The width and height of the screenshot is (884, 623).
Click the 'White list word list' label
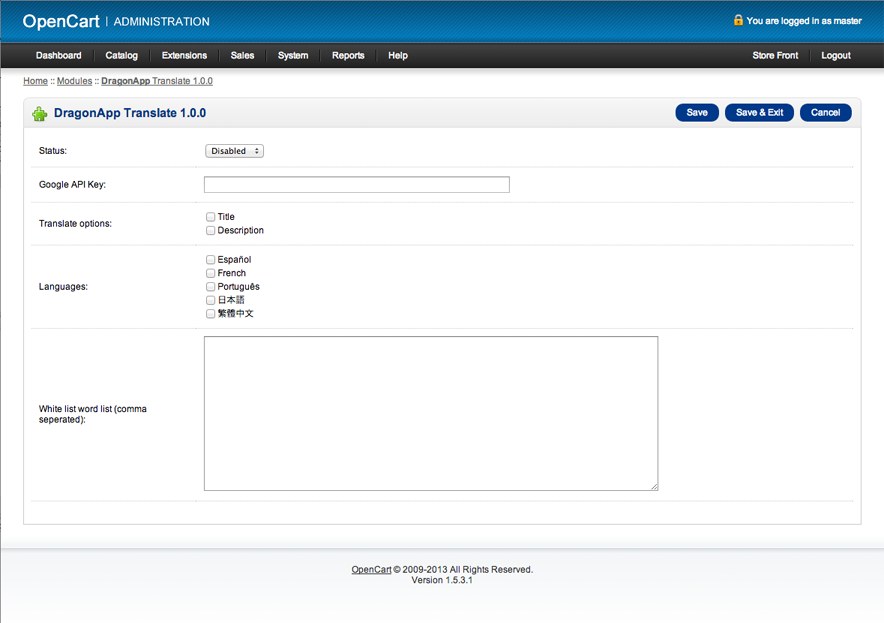pos(92,414)
